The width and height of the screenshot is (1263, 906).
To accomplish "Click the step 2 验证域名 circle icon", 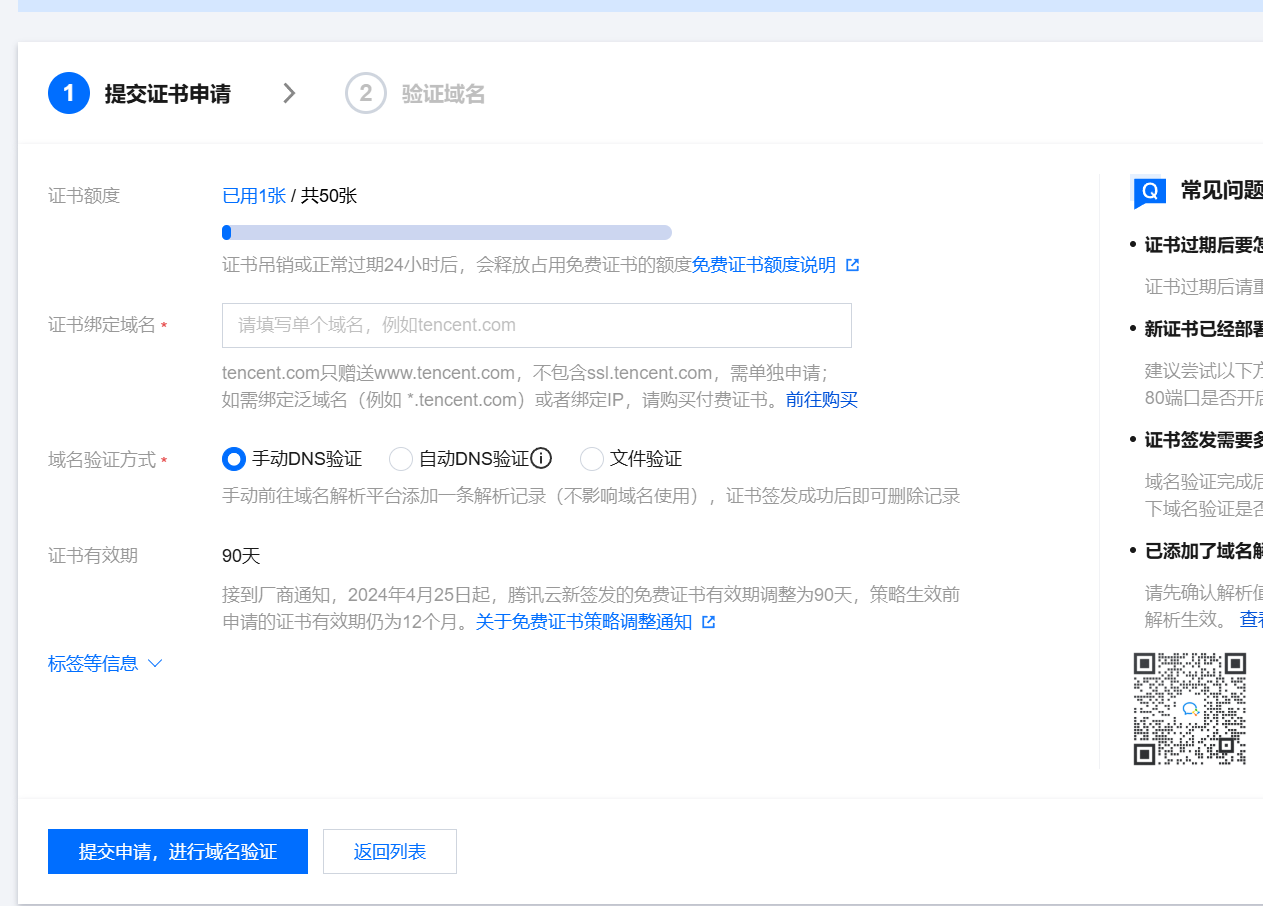I will tap(366, 93).
